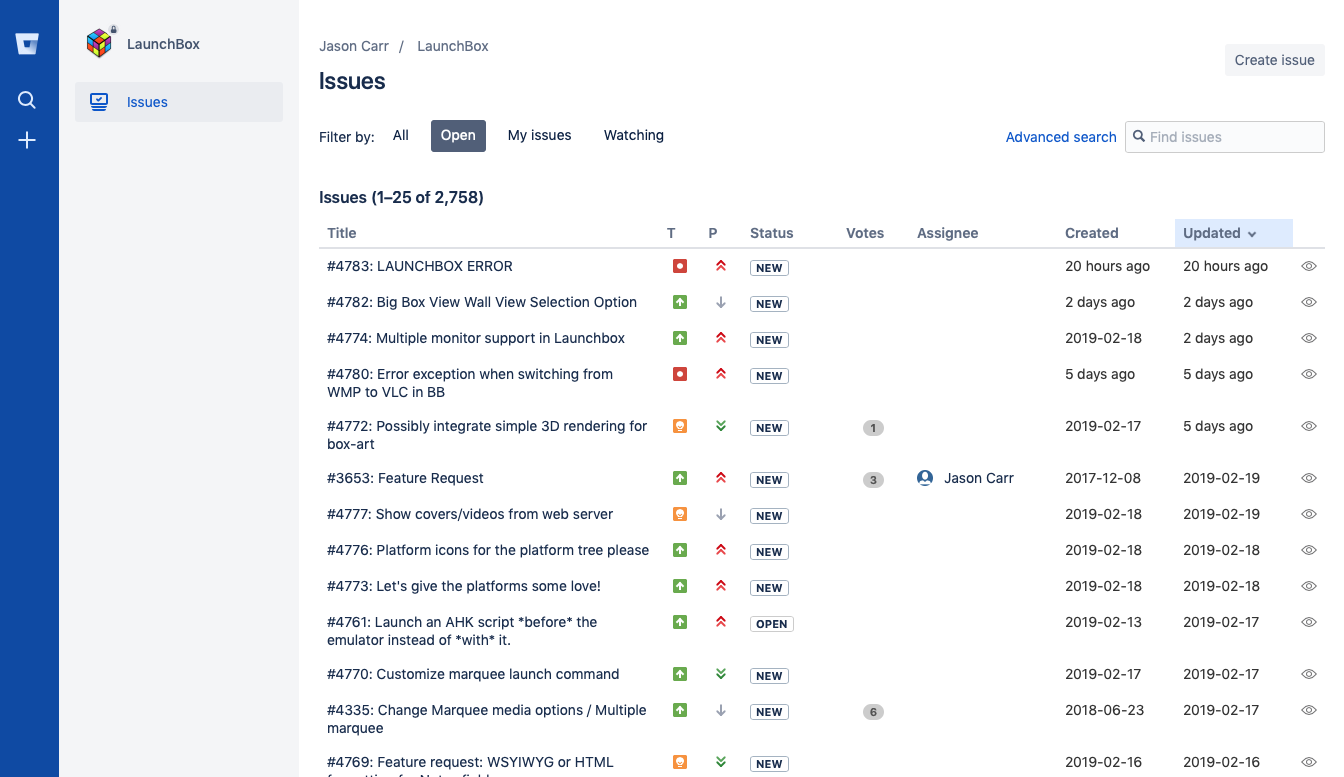Screen dimensions: 1344x777
Task: Open issue #4770 Customize marquee launch command
Action: coord(473,674)
